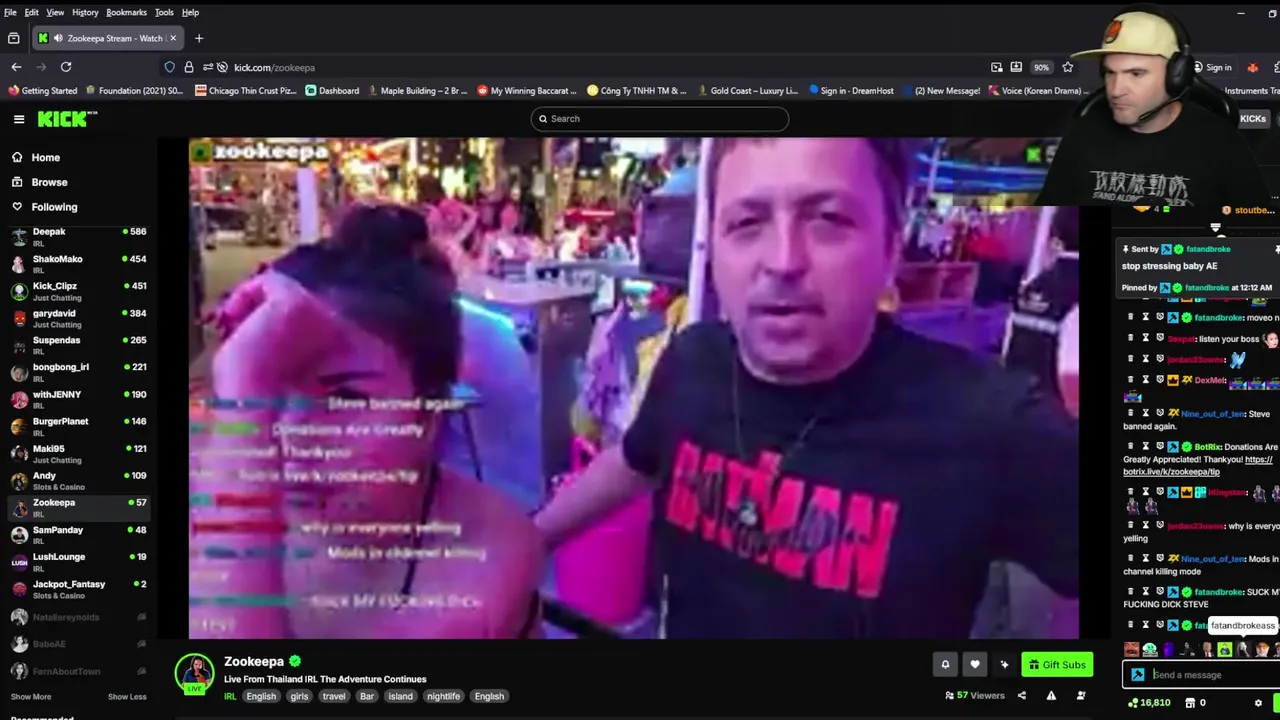Click the KICKs button in header

pyautogui.click(x=1252, y=119)
